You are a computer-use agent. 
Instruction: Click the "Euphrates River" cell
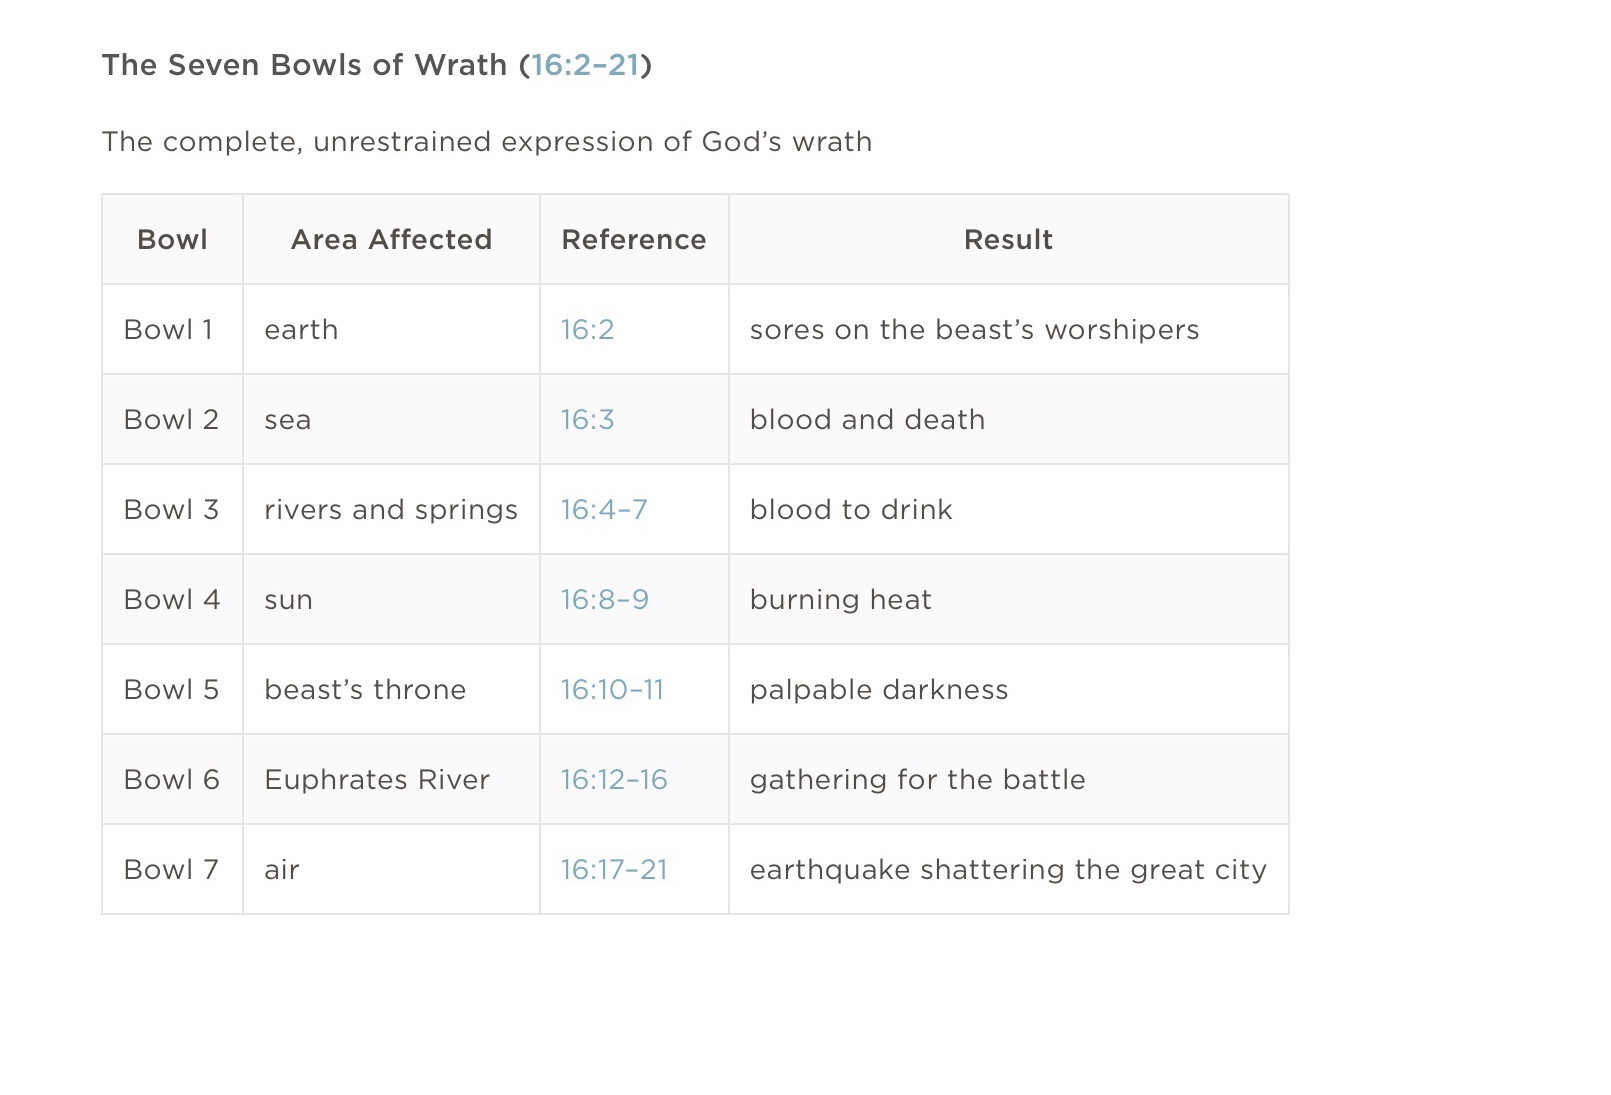coord(377,780)
